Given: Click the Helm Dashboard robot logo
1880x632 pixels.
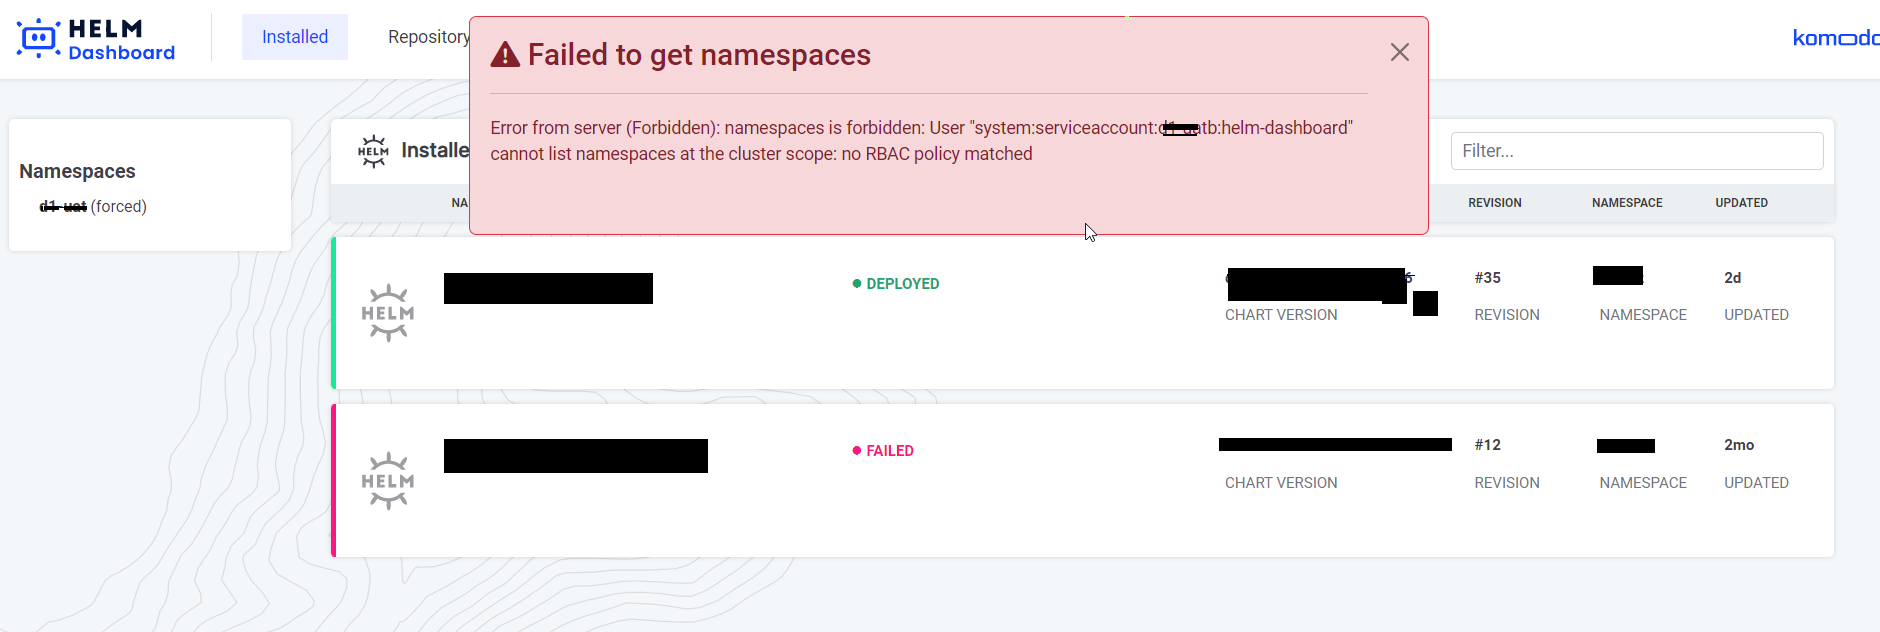Looking at the screenshot, I should pos(37,37).
